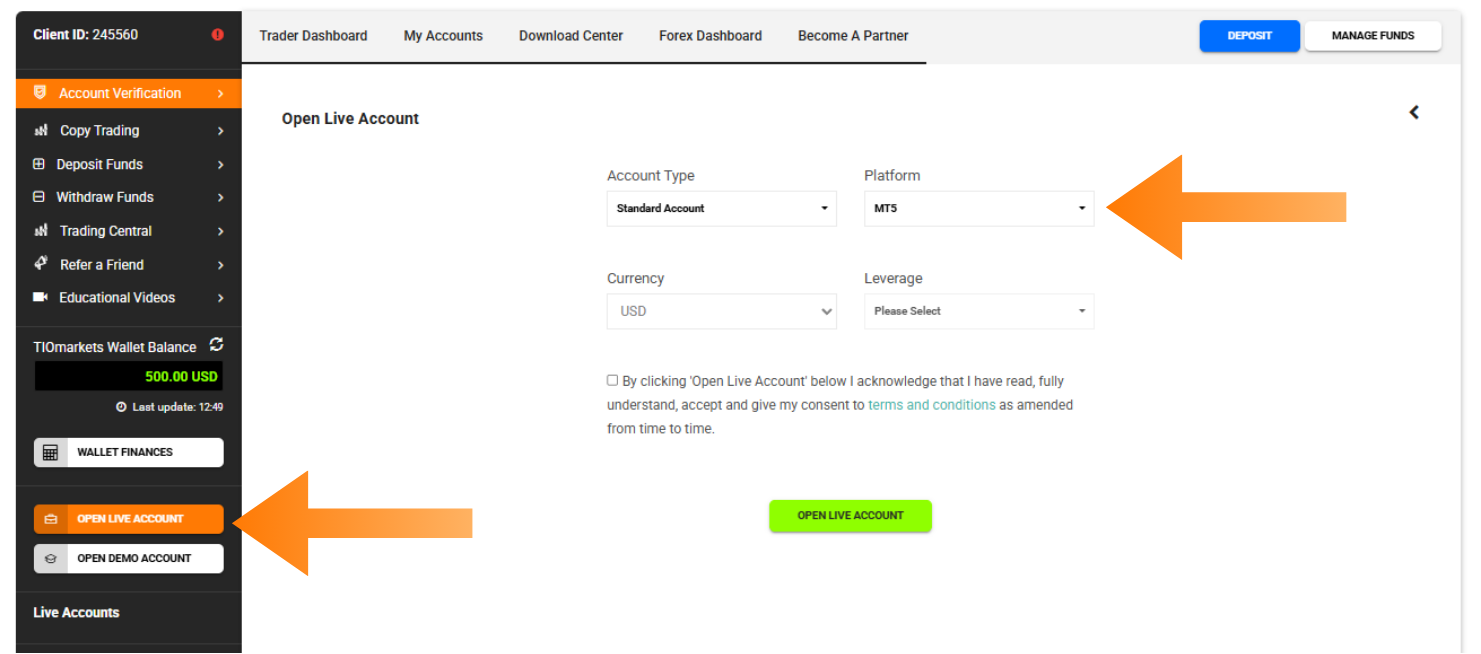
Task: Select the Account Verification shield icon
Action: (x=39, y=92)
